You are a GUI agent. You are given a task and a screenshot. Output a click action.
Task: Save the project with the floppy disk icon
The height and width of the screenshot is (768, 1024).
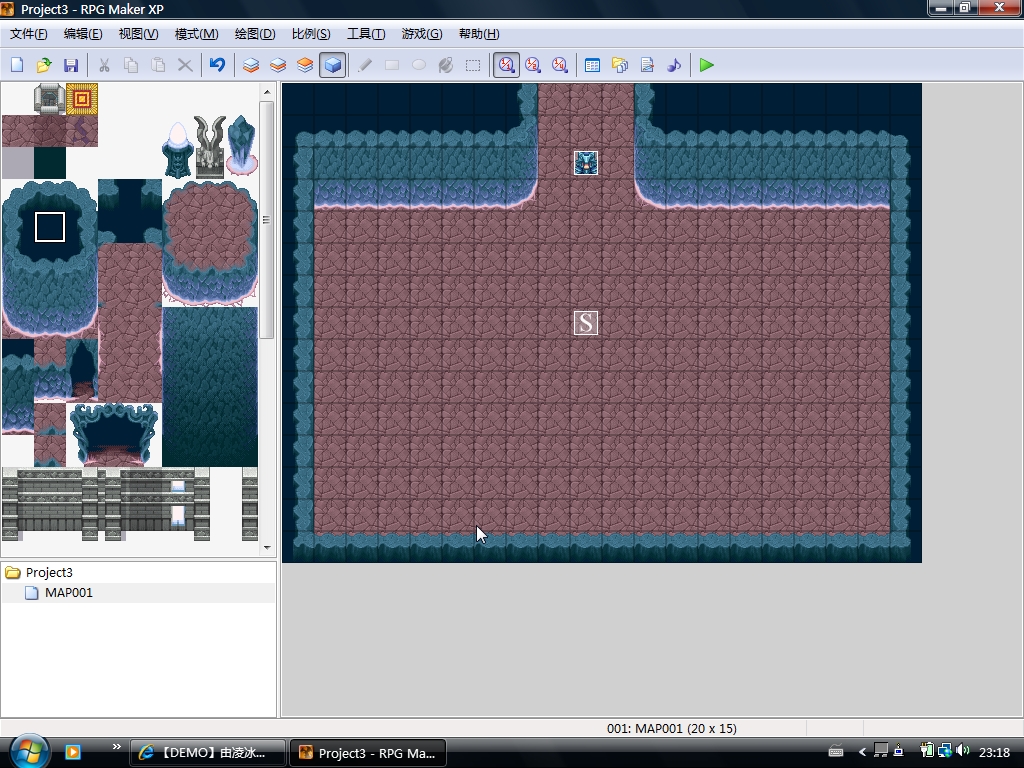[x=71, y=65]
